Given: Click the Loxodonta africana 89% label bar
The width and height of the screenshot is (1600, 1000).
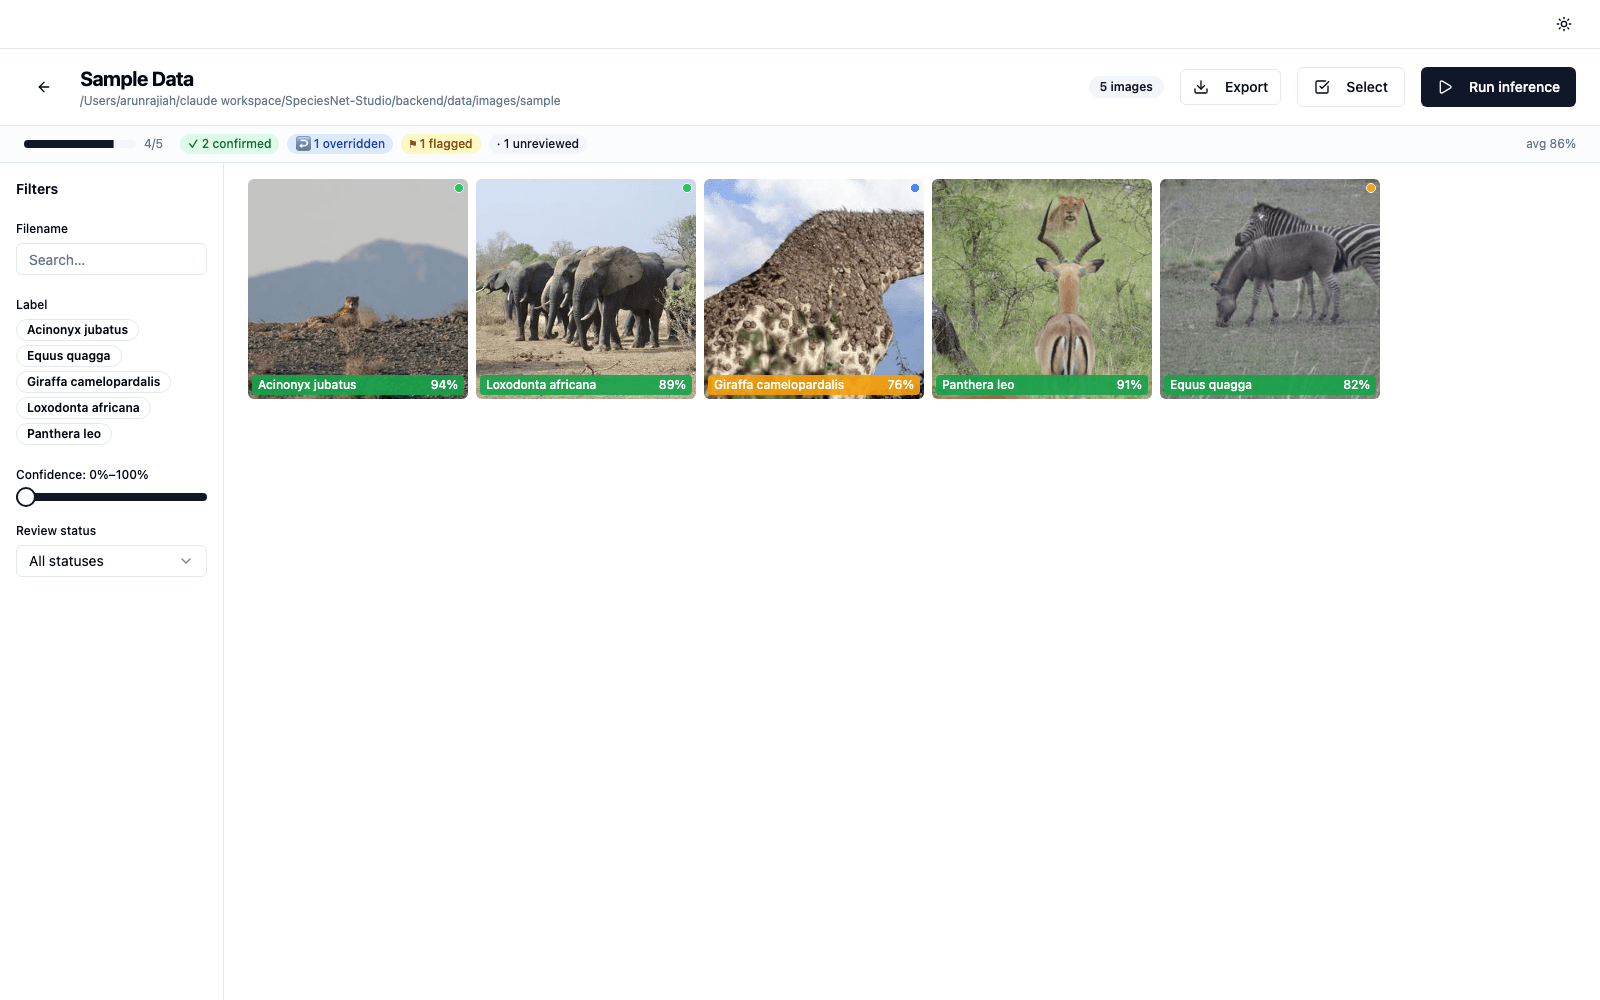Looking at the screenshot, I should [x=586, y=385].
